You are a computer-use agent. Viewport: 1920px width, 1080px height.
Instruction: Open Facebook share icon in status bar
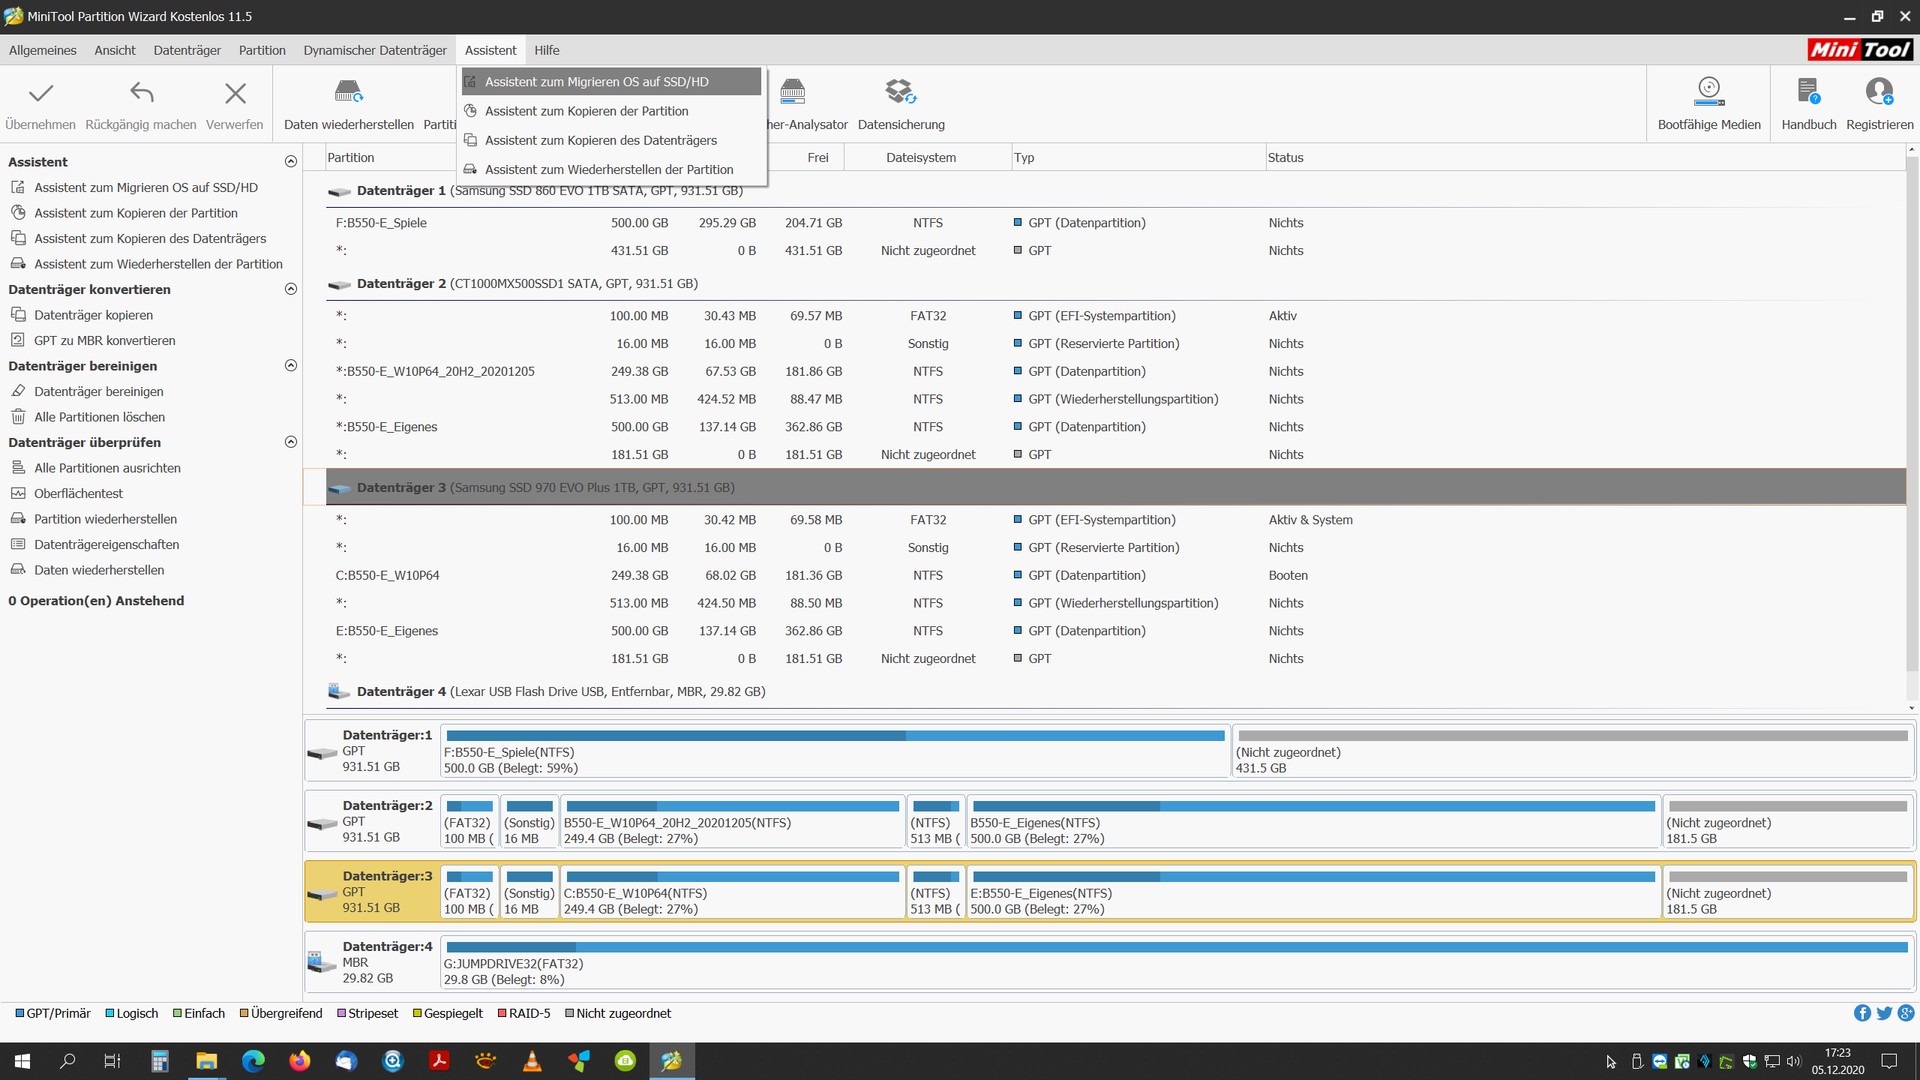(1862, 1013)
